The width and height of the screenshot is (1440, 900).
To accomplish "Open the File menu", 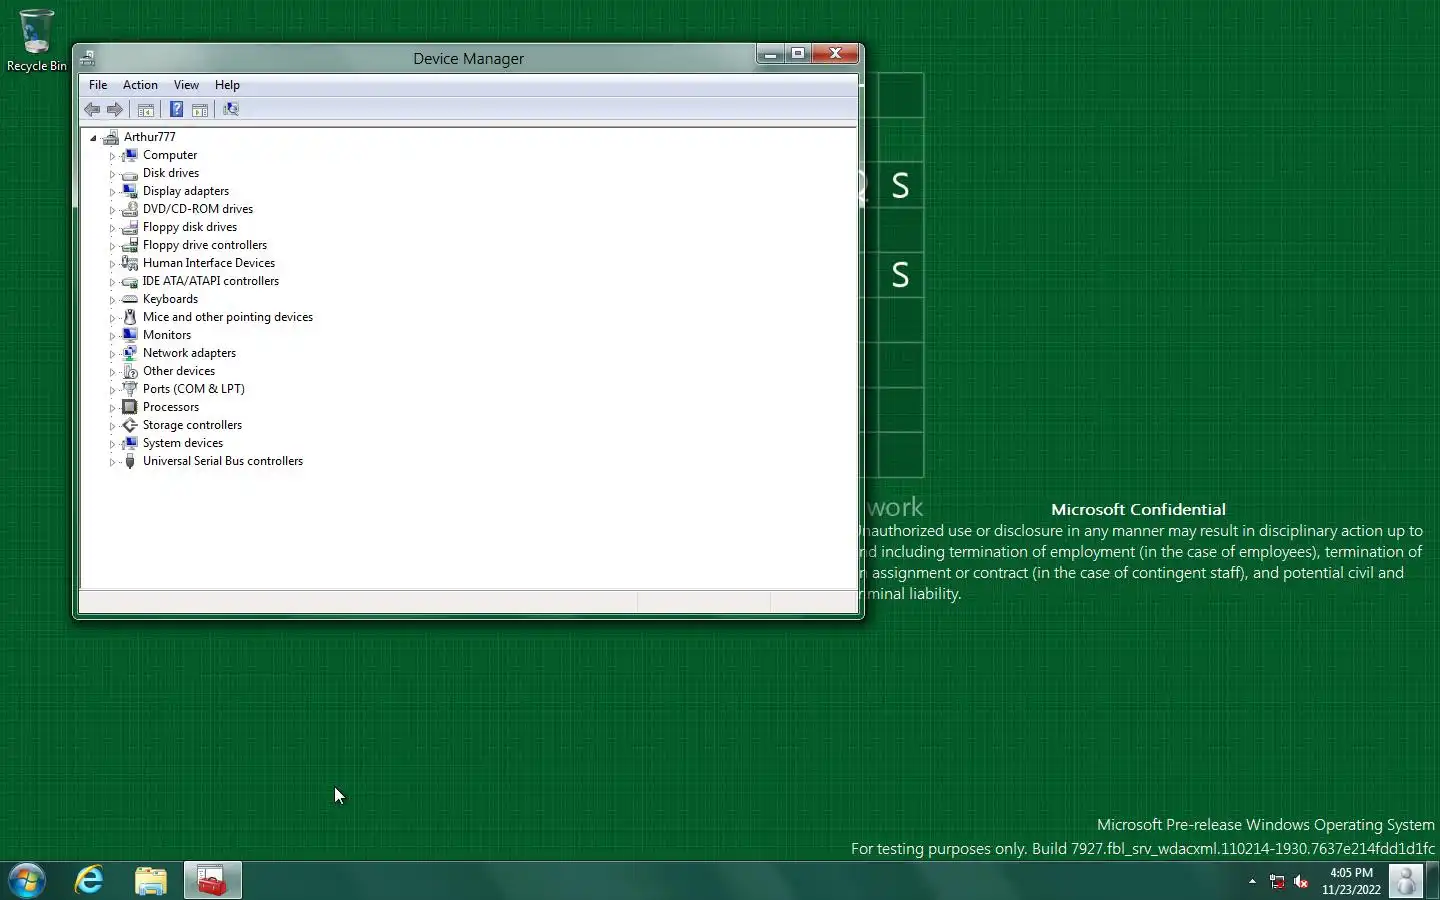I will 98,85.
